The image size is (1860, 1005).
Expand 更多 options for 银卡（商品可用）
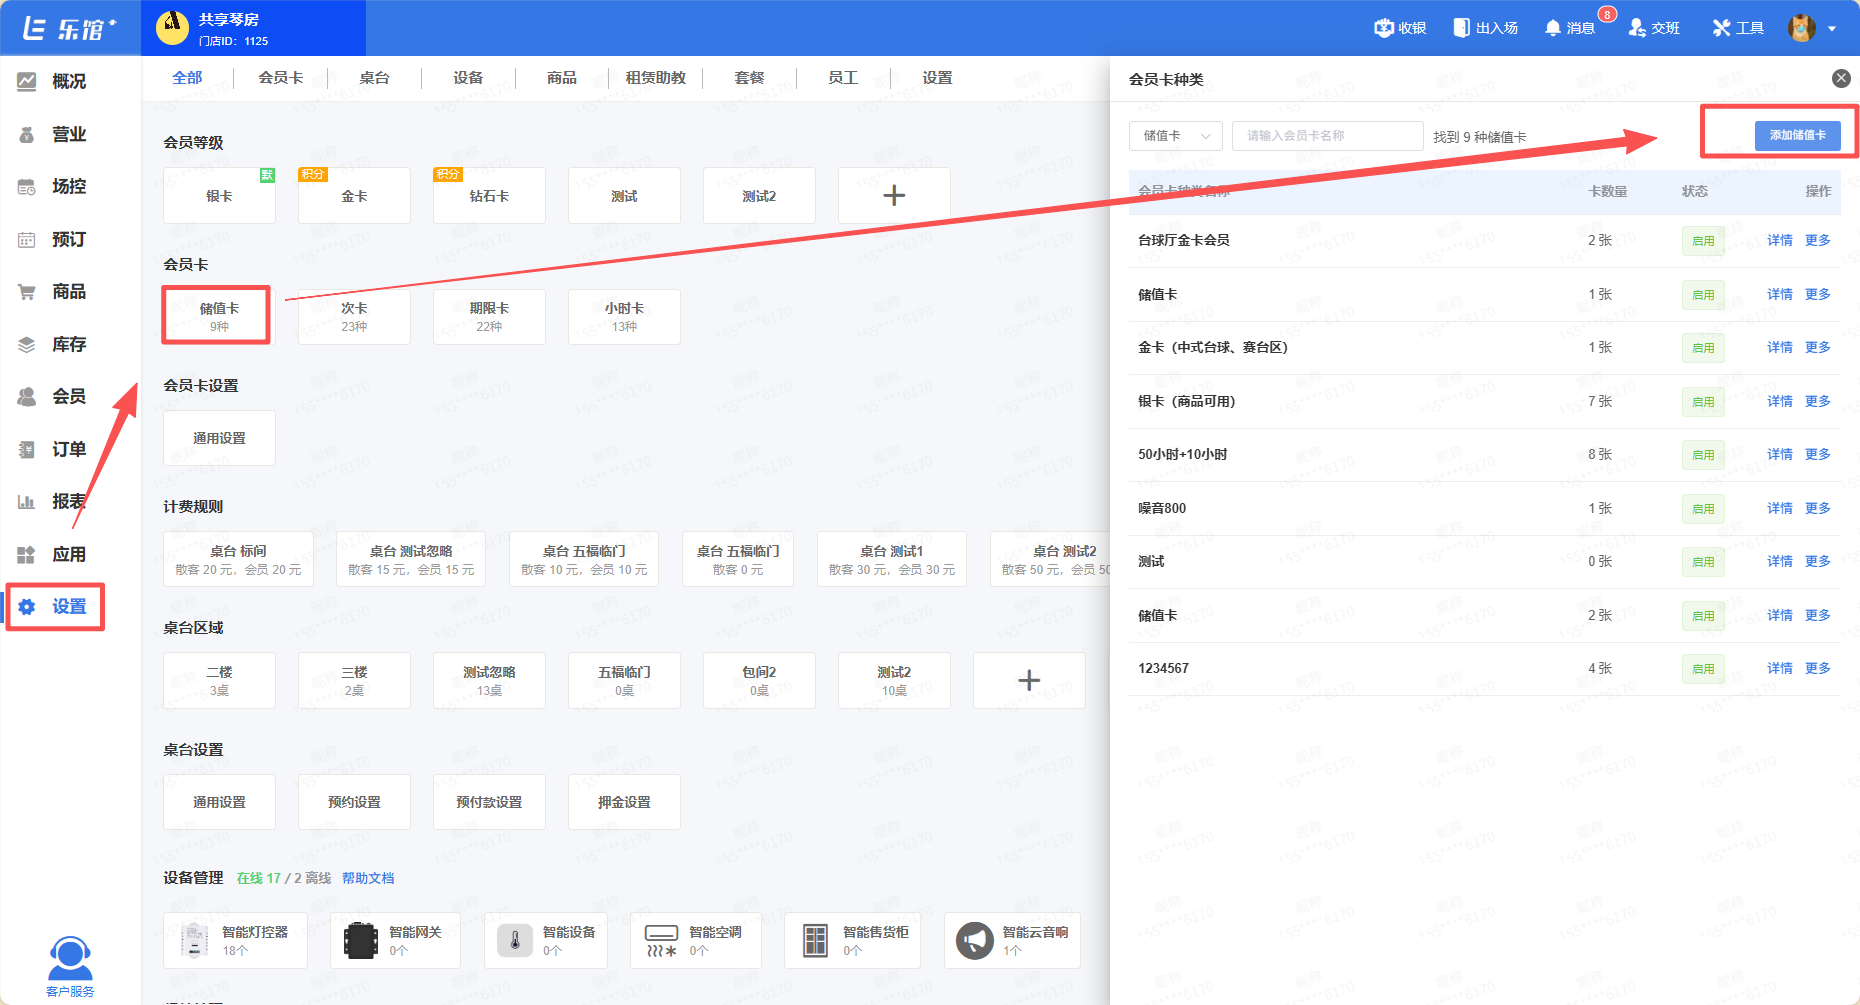tap(1817, 401)
